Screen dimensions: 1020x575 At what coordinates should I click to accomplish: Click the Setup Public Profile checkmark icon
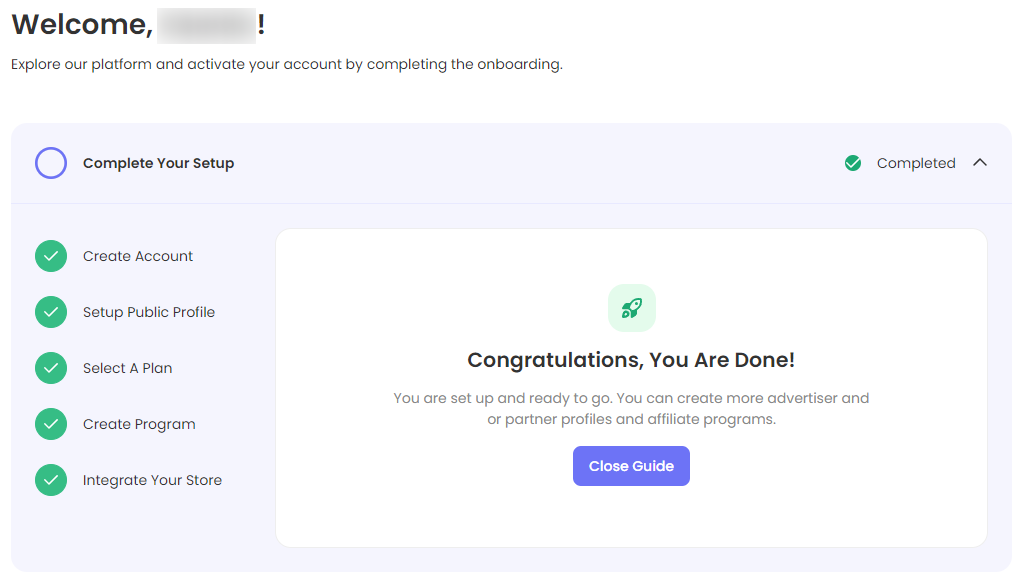[51, 312]
